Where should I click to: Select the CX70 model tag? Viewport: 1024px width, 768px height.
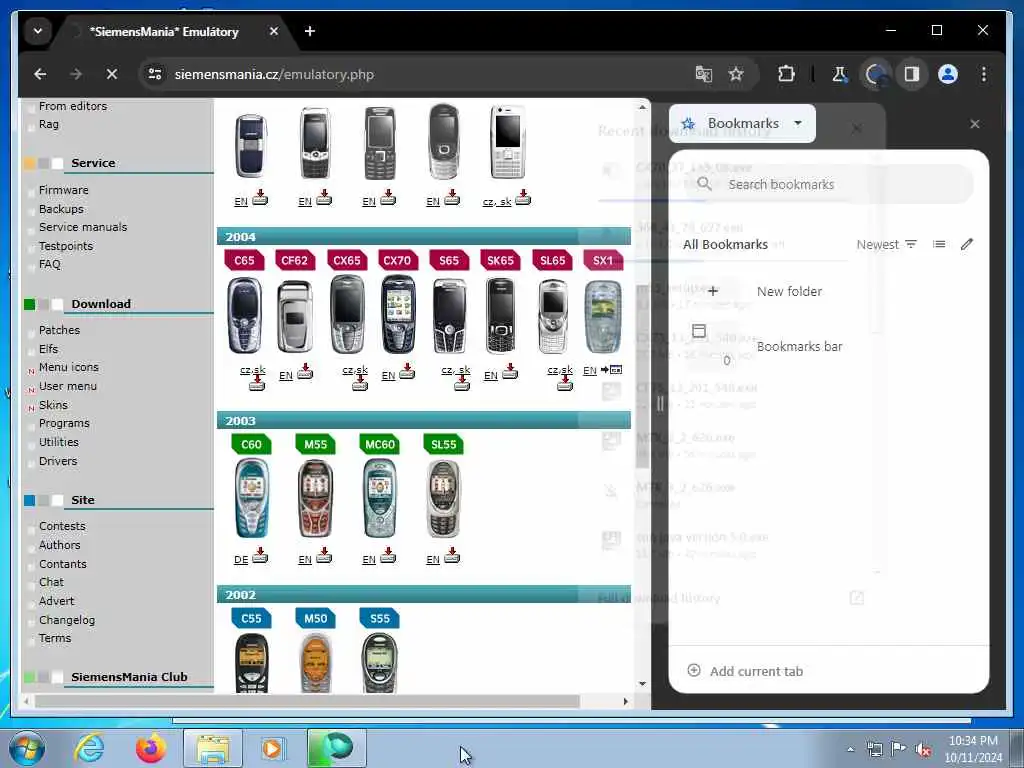(x=397, y=260)
